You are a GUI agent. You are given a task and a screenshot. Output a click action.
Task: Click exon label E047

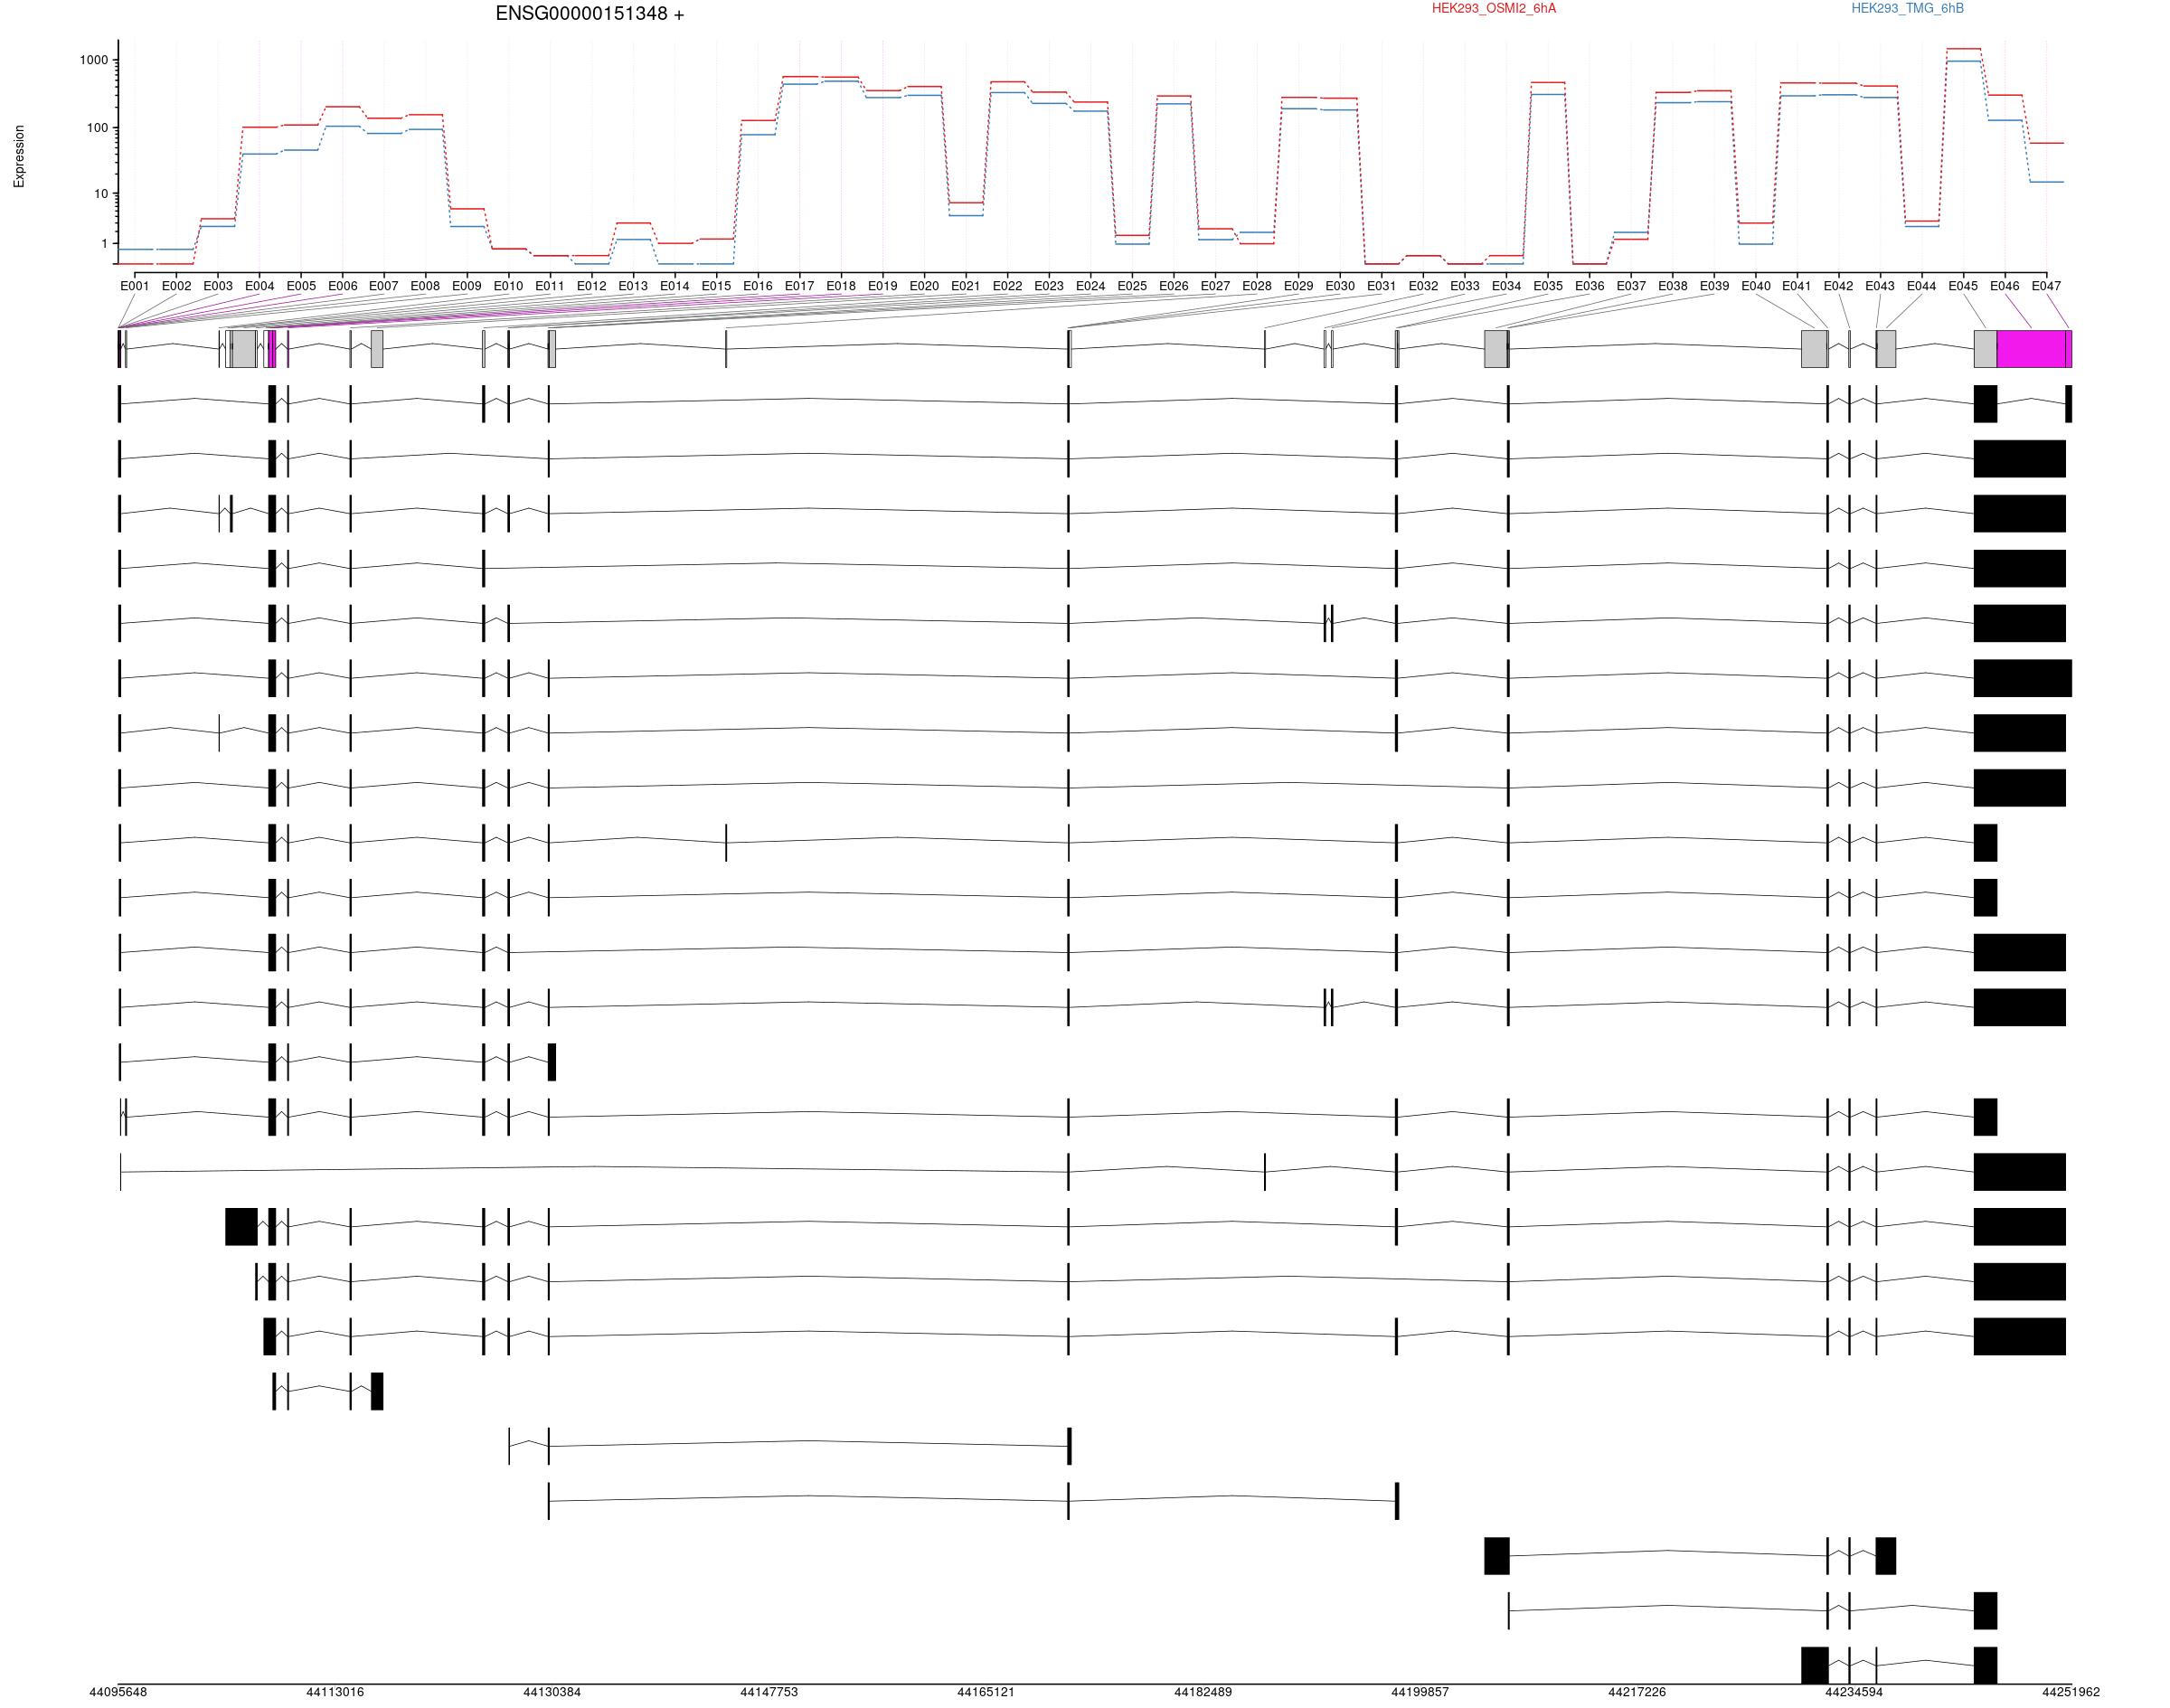point(2047,286)
